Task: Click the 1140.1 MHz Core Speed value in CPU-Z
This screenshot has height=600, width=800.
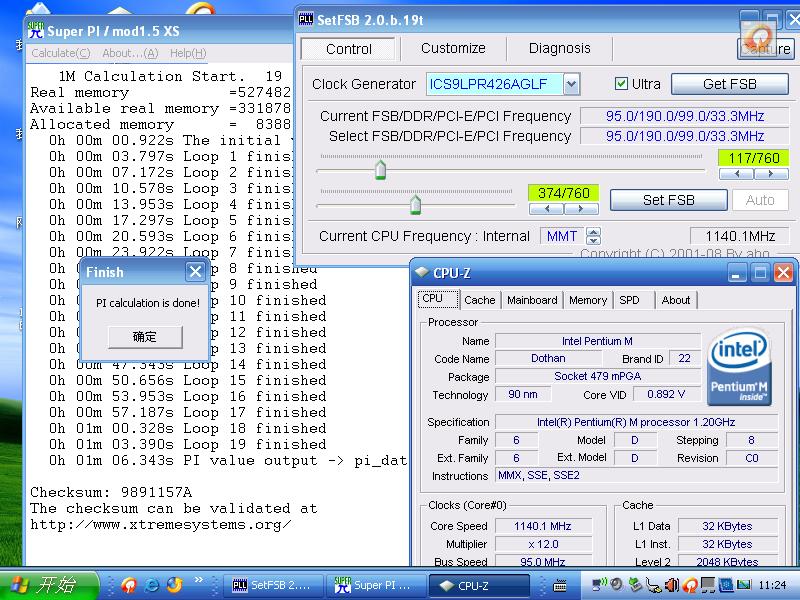Action: (x=543, y=526)
